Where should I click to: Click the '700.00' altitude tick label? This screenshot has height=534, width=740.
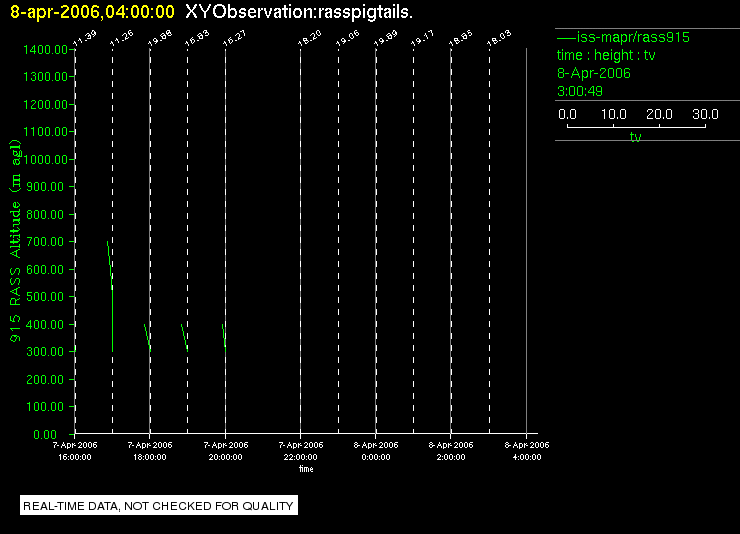(45, 242)
